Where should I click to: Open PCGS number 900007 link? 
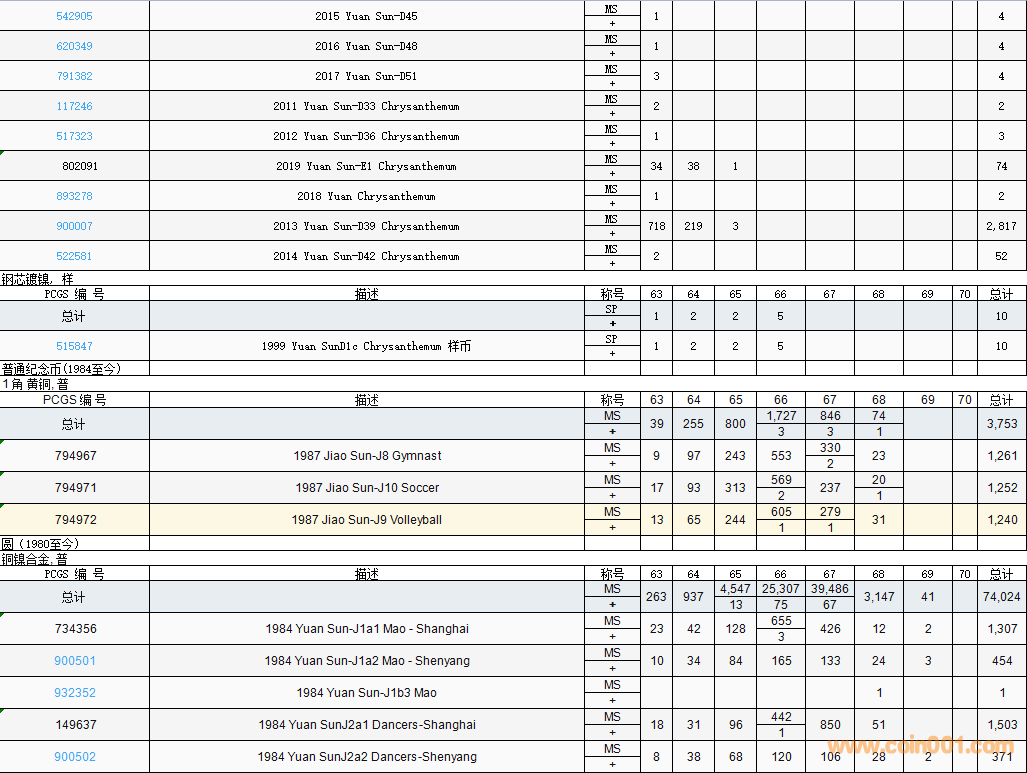[x=74, y=226]
